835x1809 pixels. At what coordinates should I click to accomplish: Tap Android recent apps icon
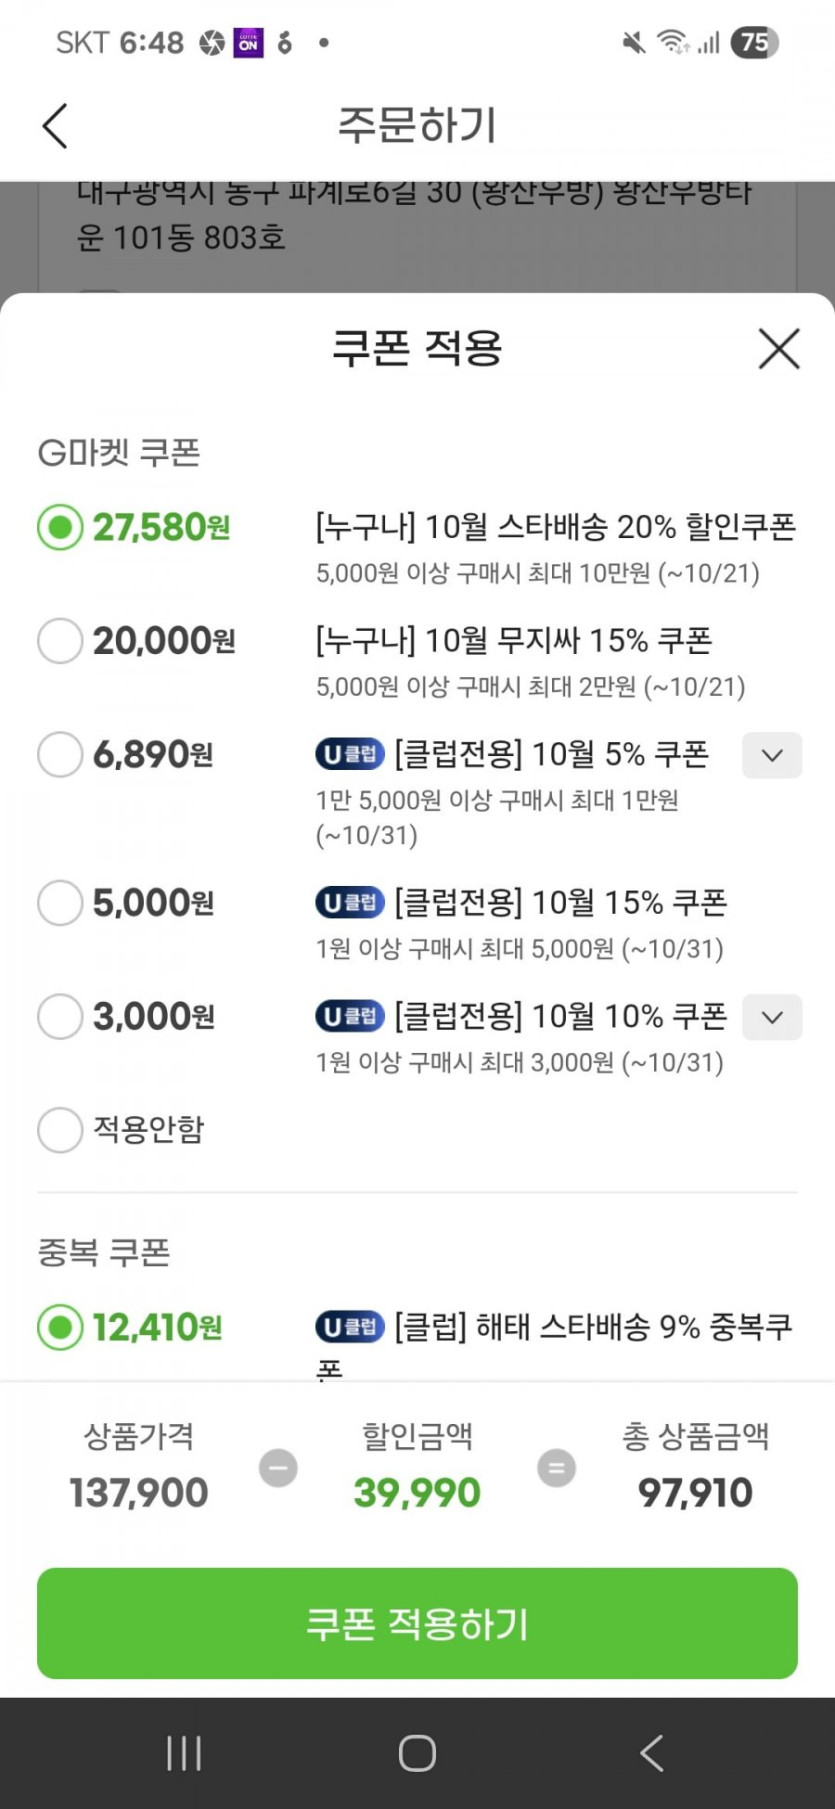pyautogui.click(x=184, y=1752)
